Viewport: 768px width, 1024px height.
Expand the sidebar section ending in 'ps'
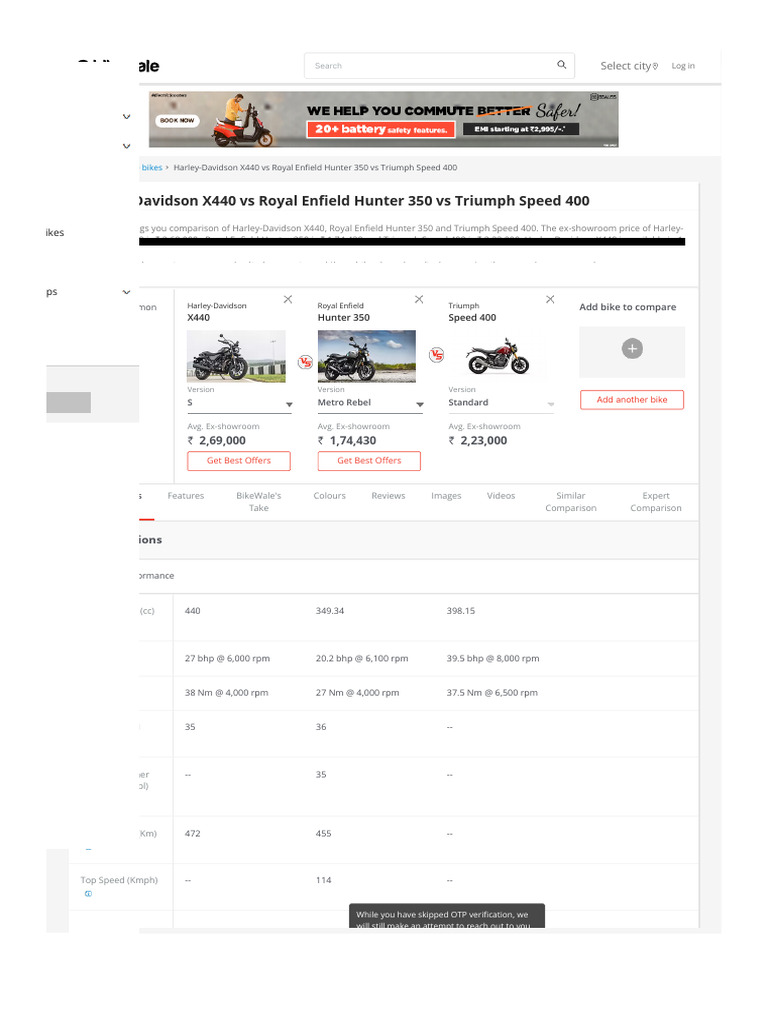pyautogui.click(x=126, y=292)
